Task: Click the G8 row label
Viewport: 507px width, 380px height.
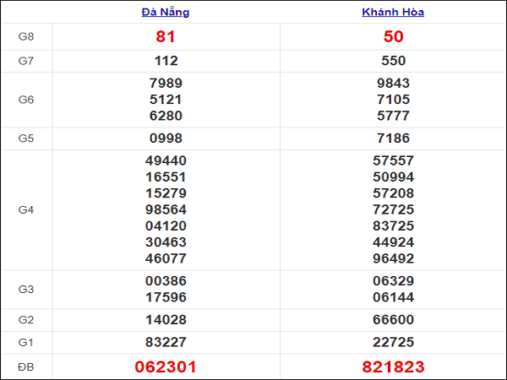Action: click(26, 37)
